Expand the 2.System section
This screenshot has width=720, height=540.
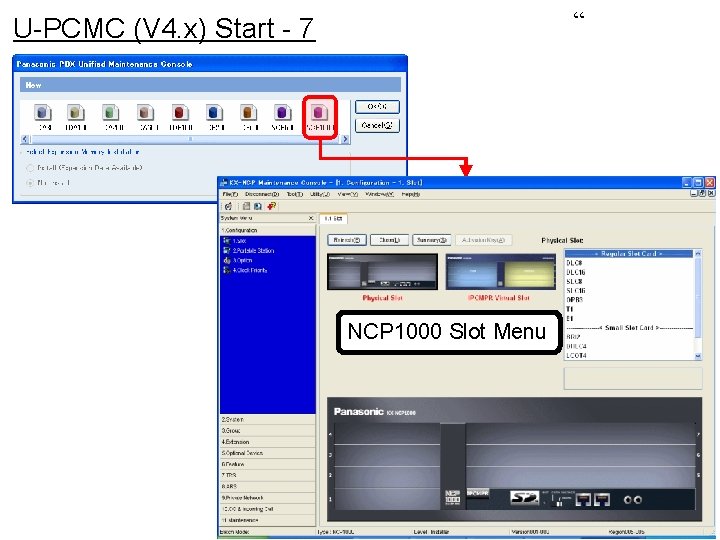(x=268, y=419)
